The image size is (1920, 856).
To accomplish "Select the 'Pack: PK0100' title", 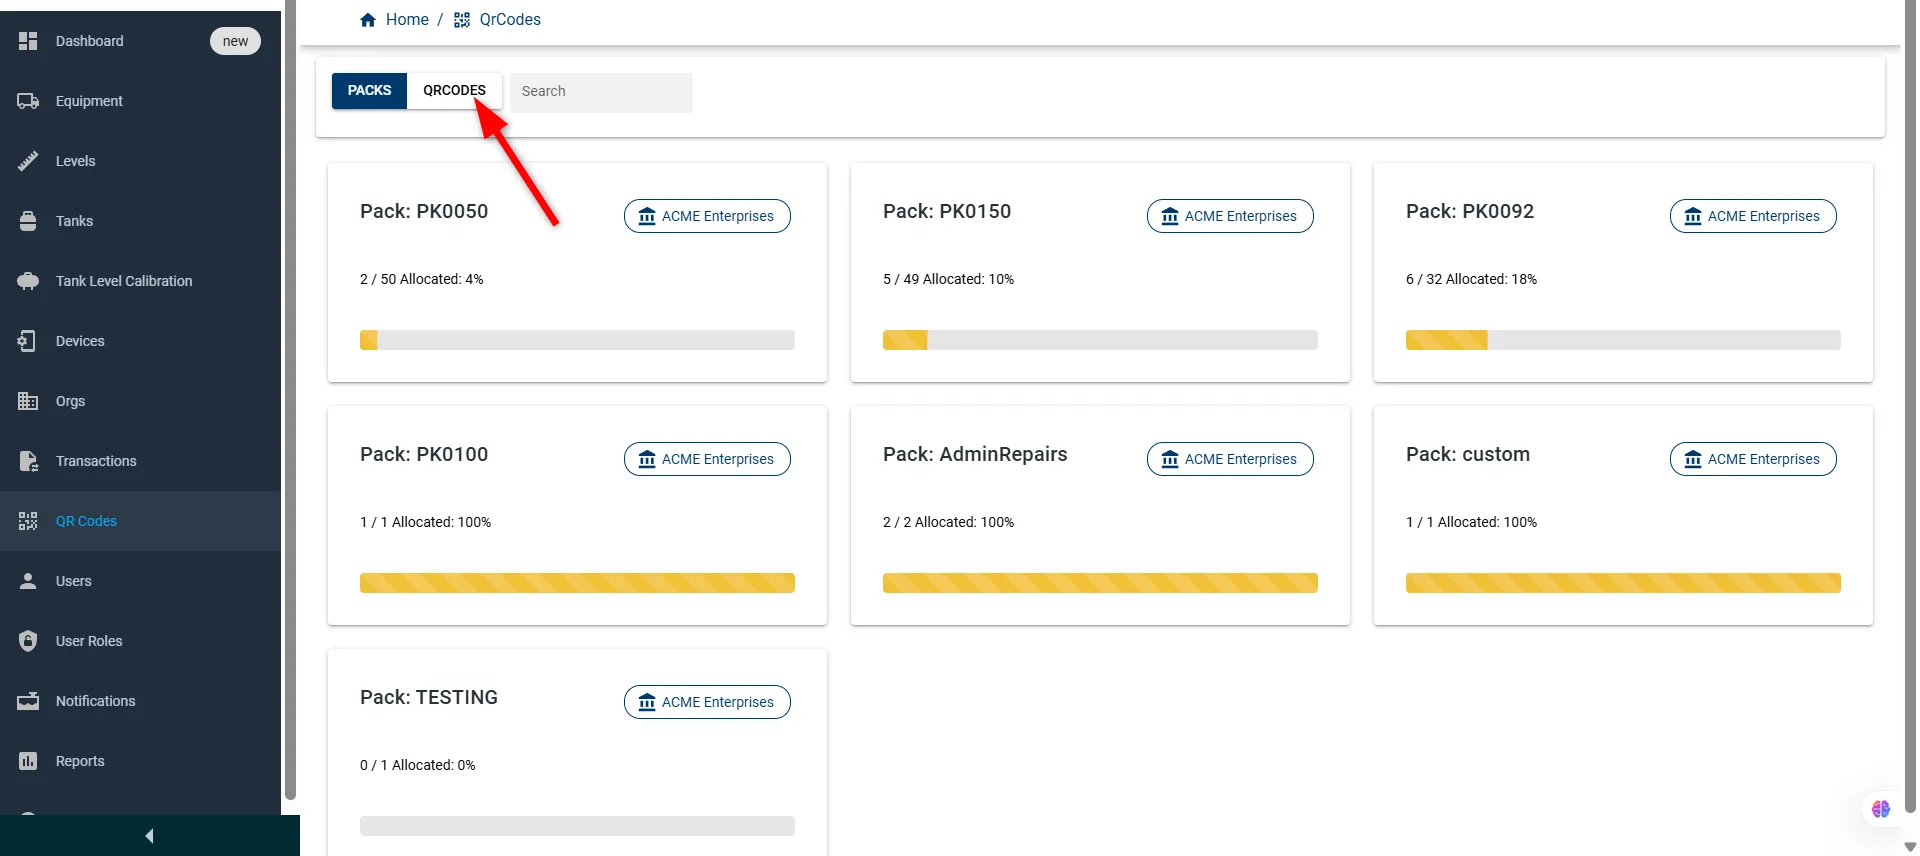I will (x=424, y=454).
